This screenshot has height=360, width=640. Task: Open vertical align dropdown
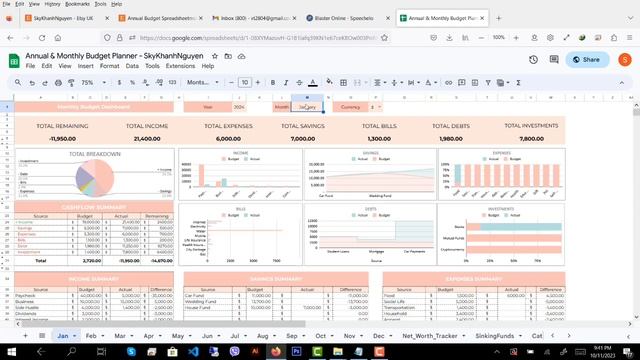[x=397, y=82]
